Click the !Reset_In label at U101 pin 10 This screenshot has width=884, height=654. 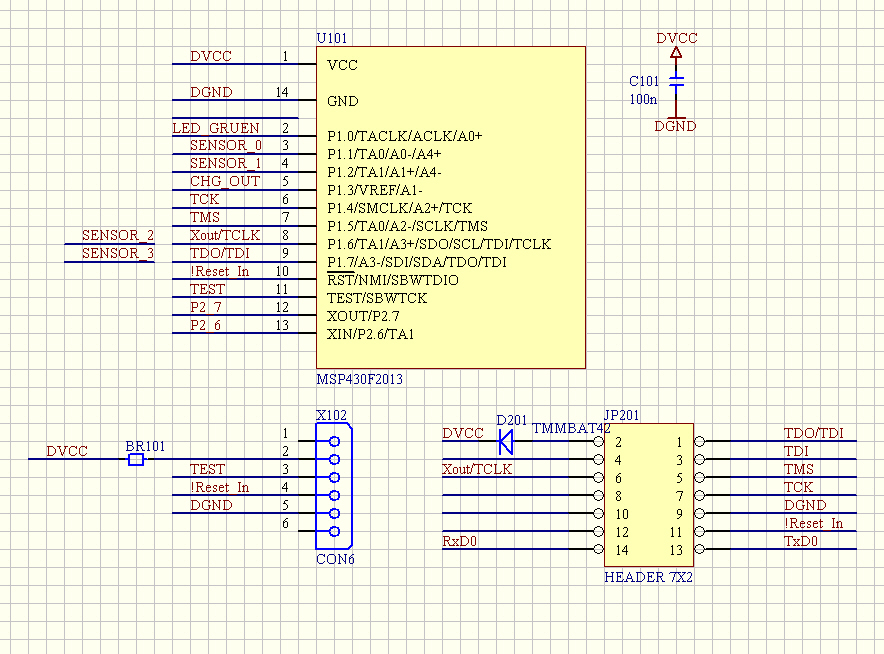(x=219, y=271)
